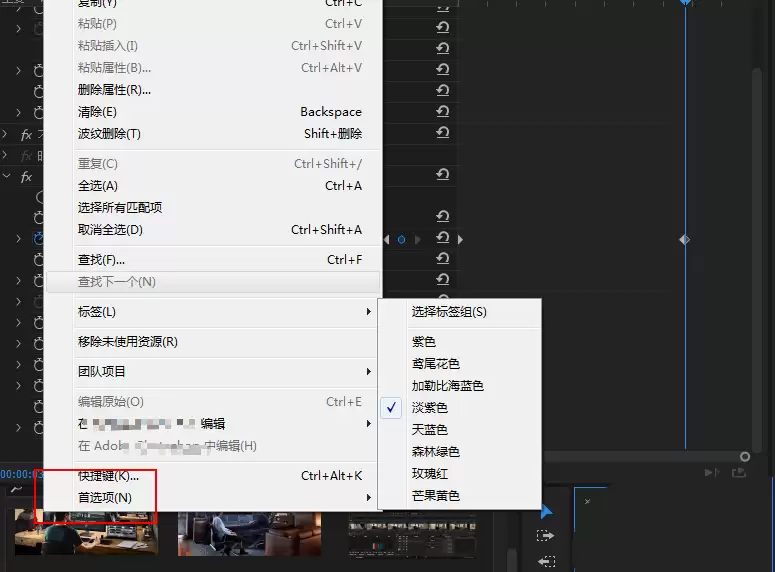Click the Overwrite clip icon

pyautogui.click(x=546, y=562)
